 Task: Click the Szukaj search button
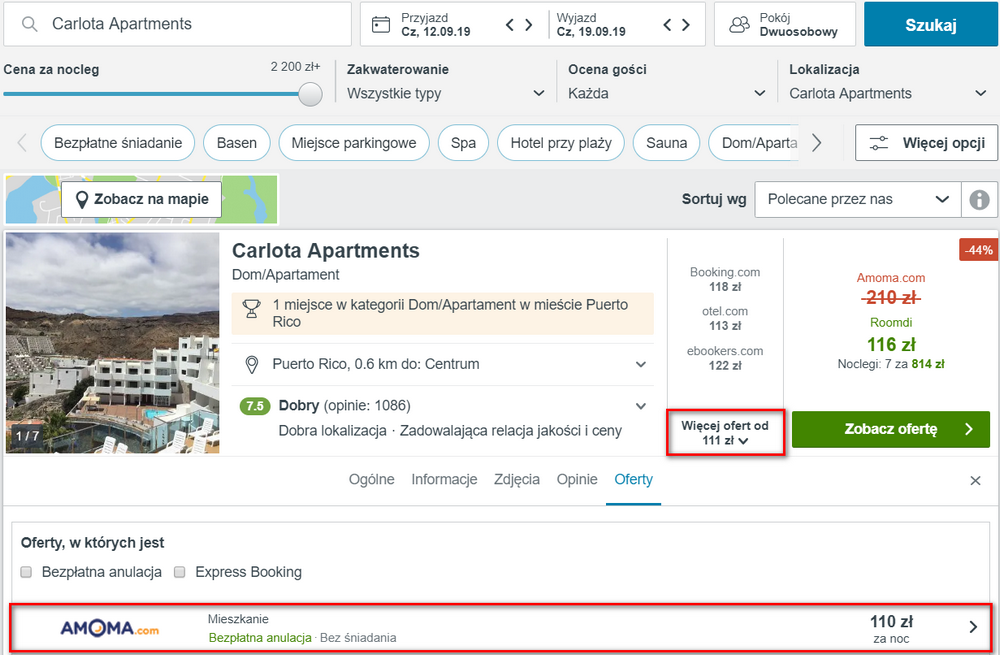[930, 25]
